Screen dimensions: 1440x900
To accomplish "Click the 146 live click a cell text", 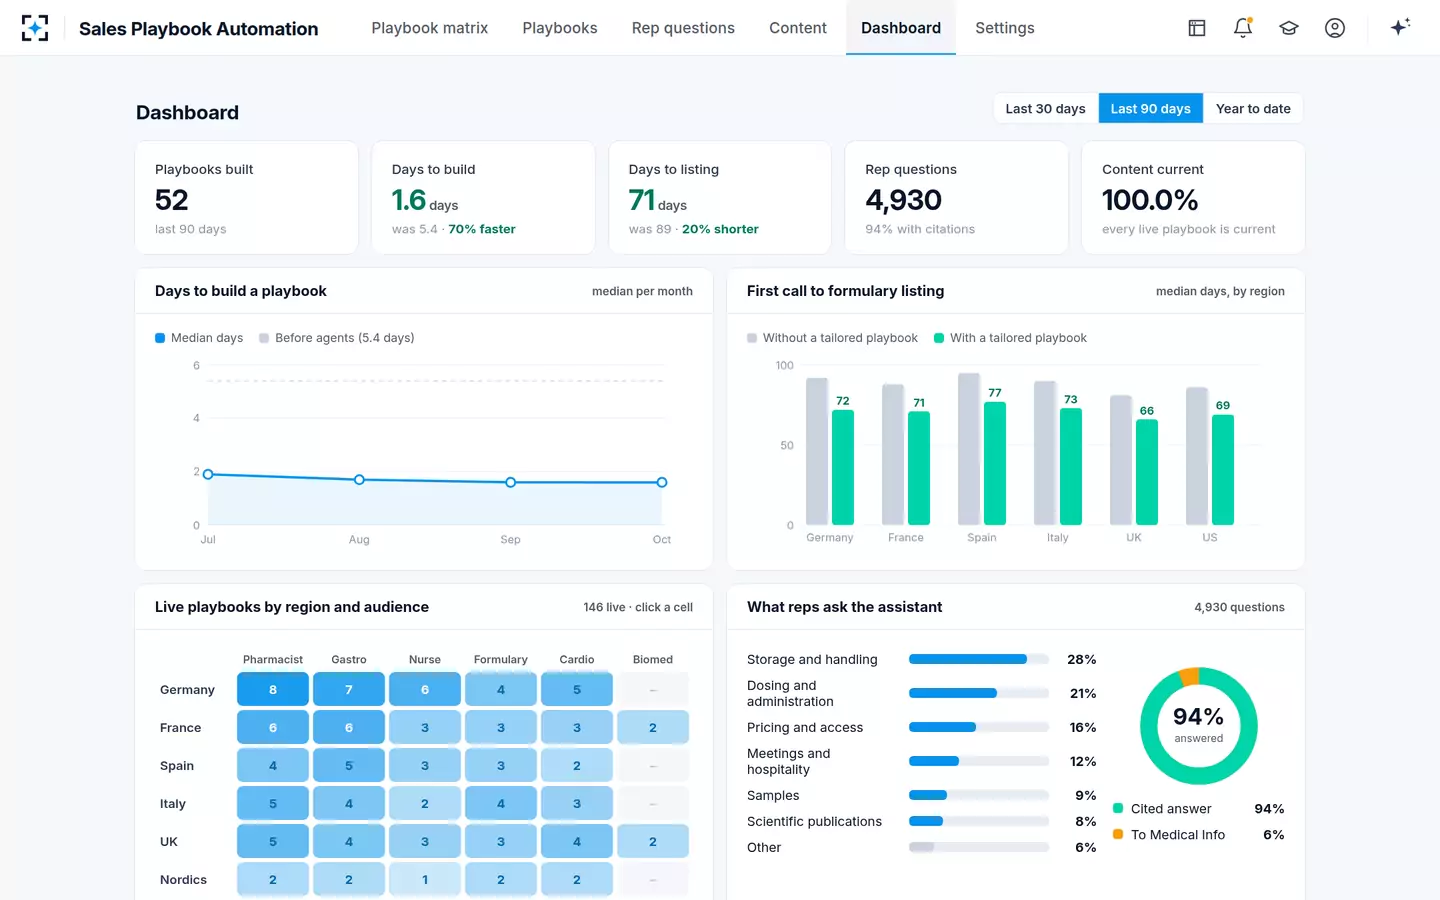I will point(638,607).
